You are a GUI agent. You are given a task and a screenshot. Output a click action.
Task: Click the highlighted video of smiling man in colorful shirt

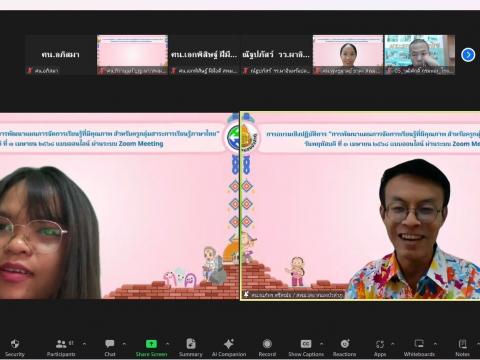point(360,206)
